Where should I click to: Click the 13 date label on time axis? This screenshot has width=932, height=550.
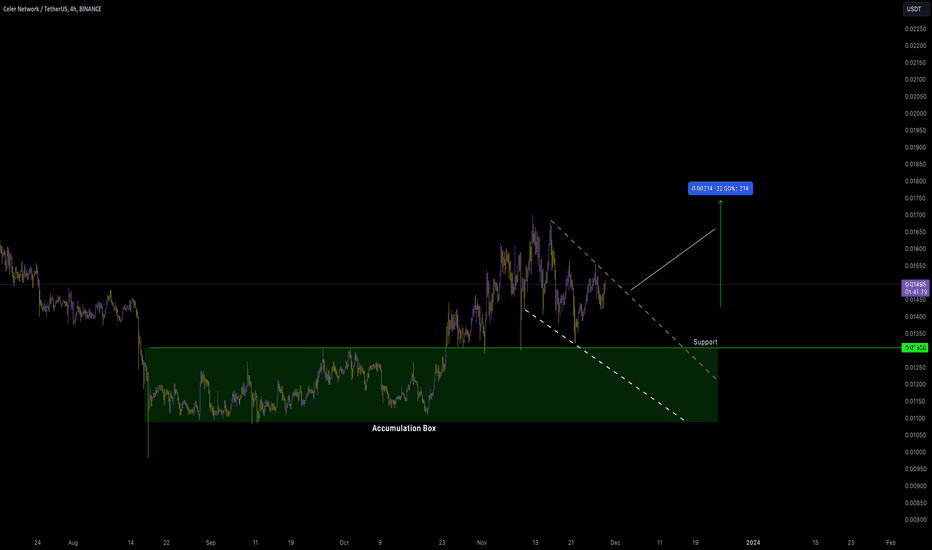pos(535,543)
